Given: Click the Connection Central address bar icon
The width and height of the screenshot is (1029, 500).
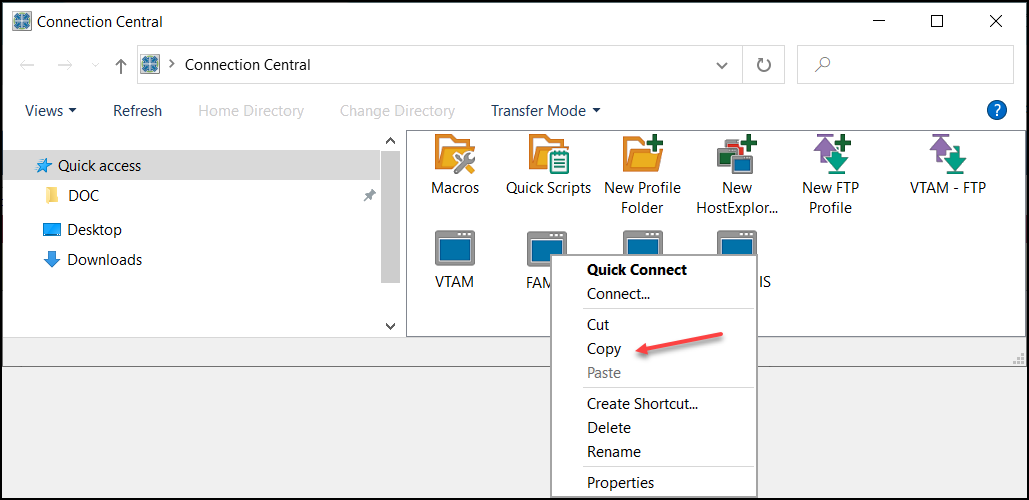Looking at the screenshot, I should click(150, 64).
